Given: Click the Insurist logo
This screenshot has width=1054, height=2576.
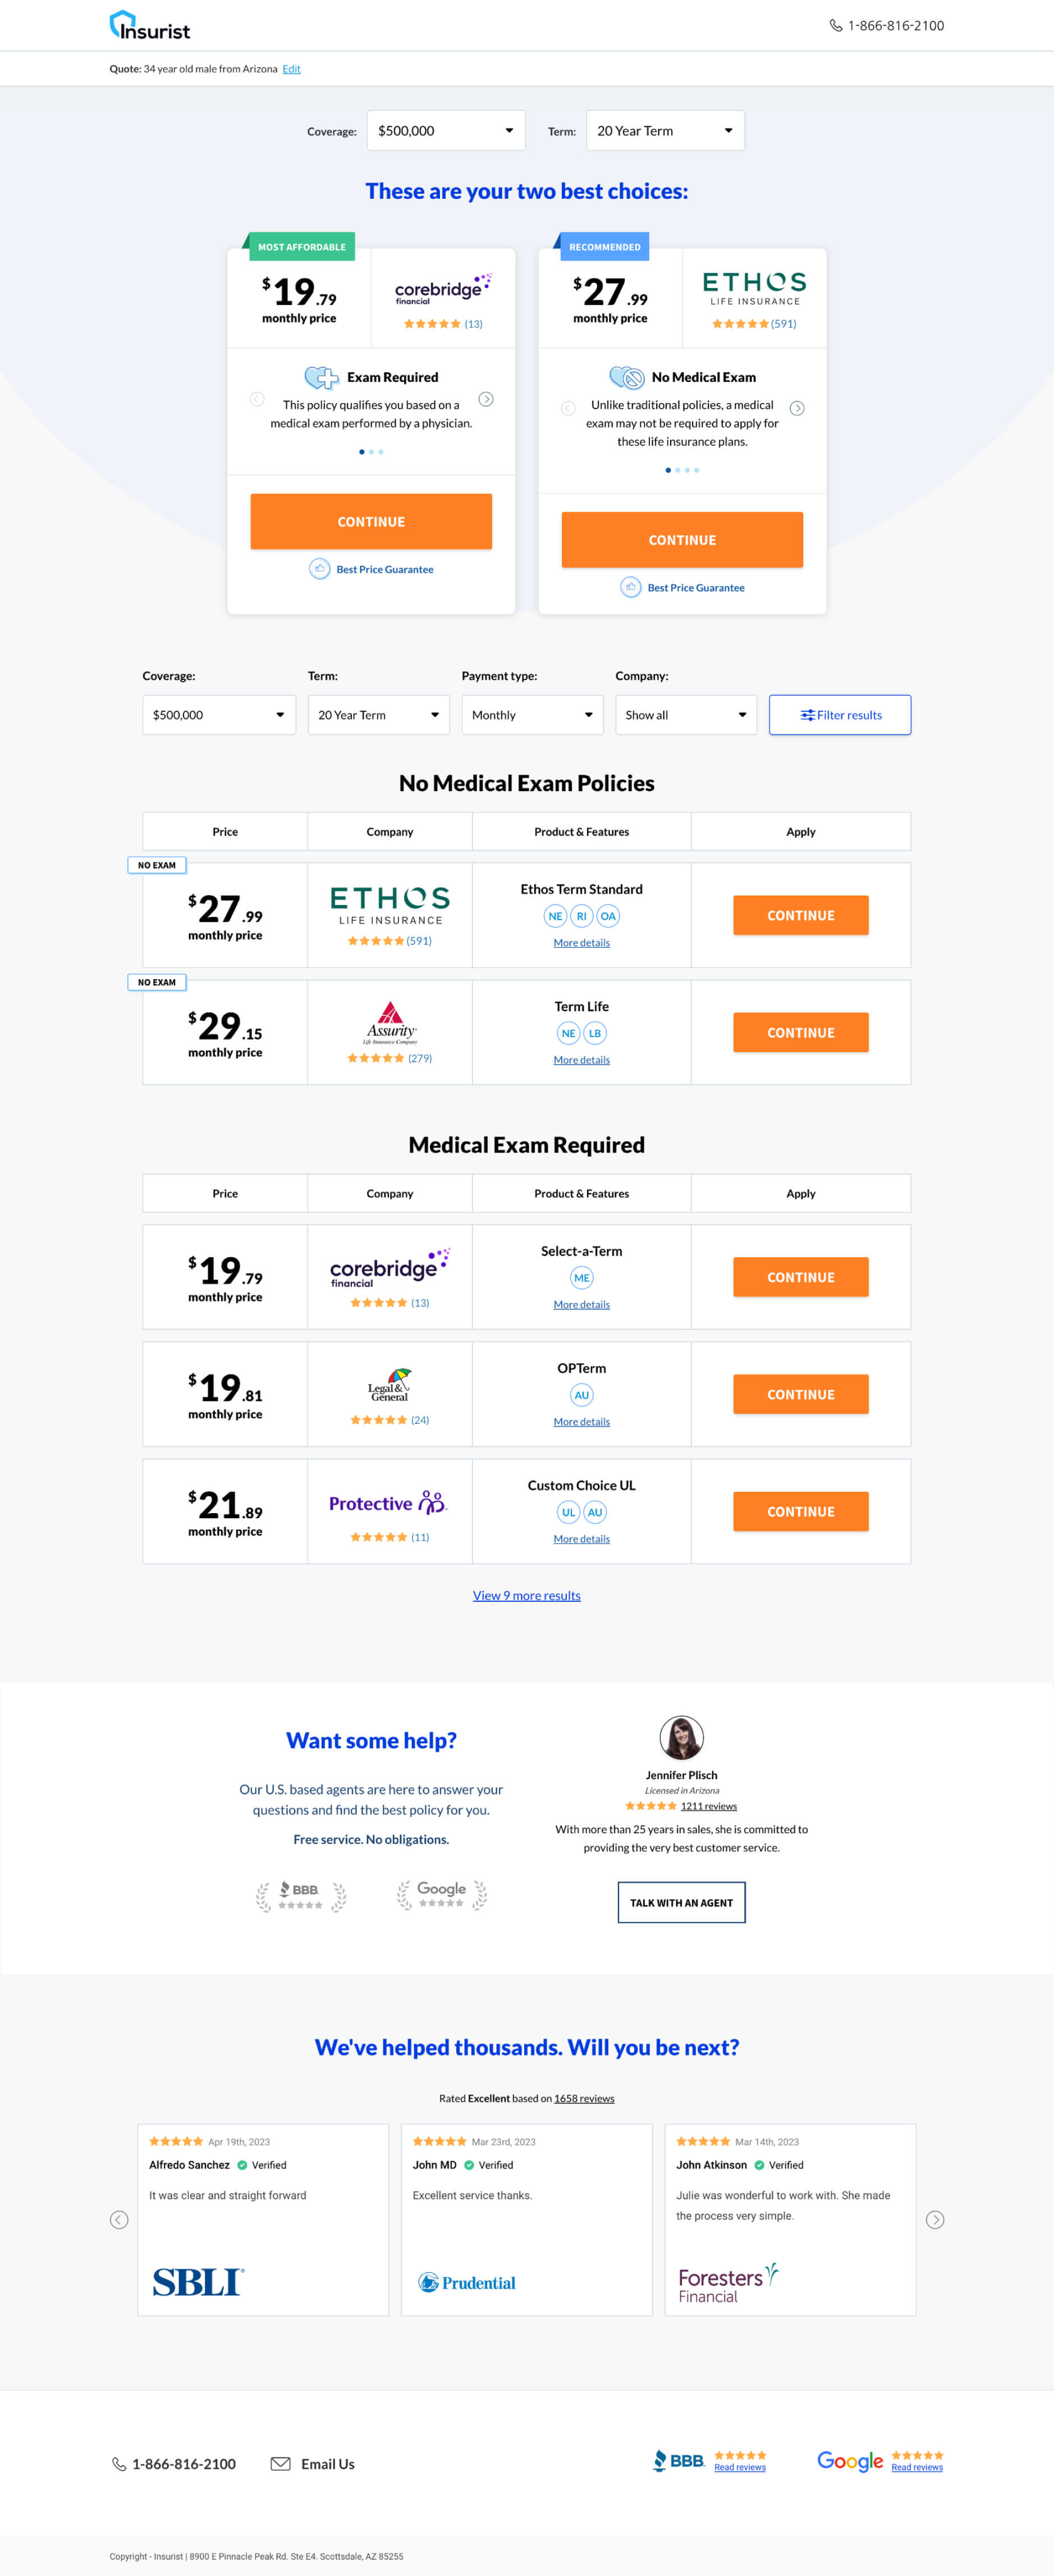Looking at the screenshot, I should [149, 25].
